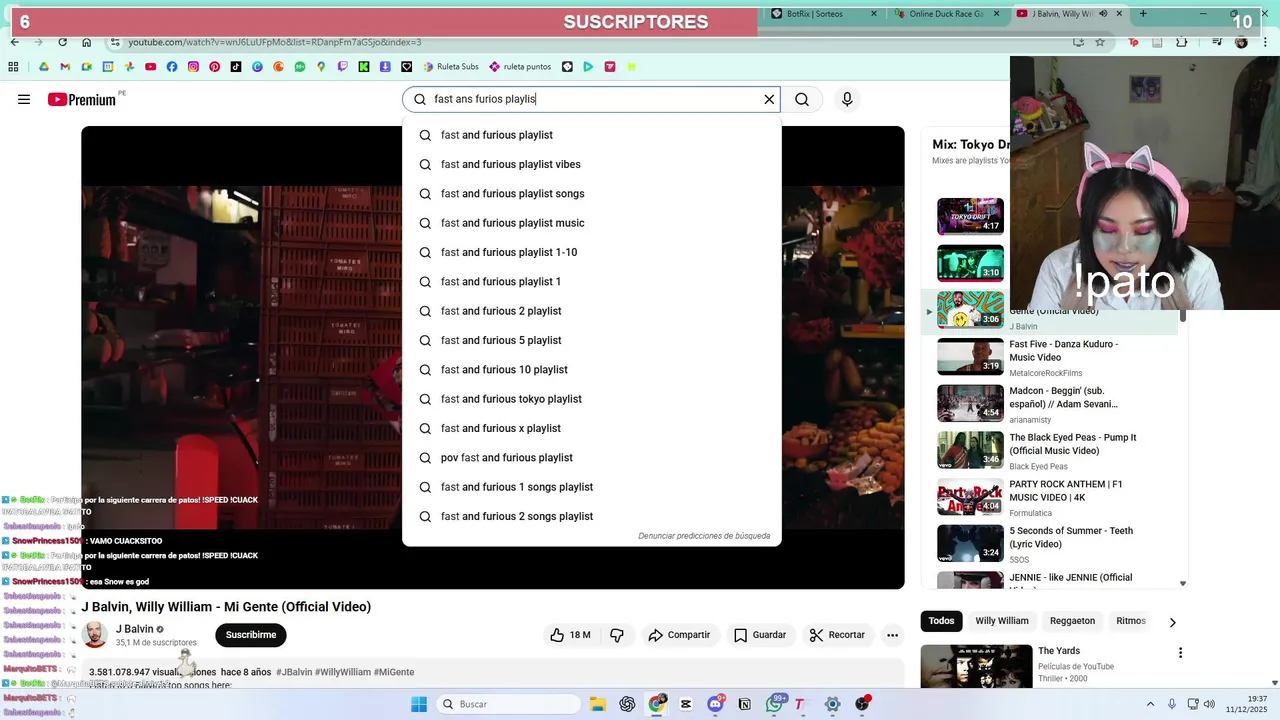The height and width of the screenshot is (720, 1280).
Task: Choose suggestion fast and furious tokyo playlist
Action: (x=592, y=399)
